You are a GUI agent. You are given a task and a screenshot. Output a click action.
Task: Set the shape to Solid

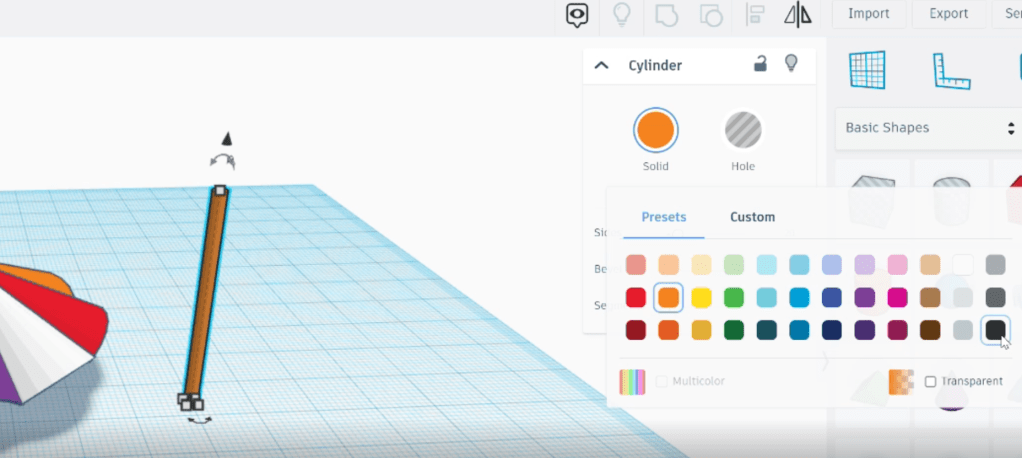pyautogui.click(x=656, y=130)
